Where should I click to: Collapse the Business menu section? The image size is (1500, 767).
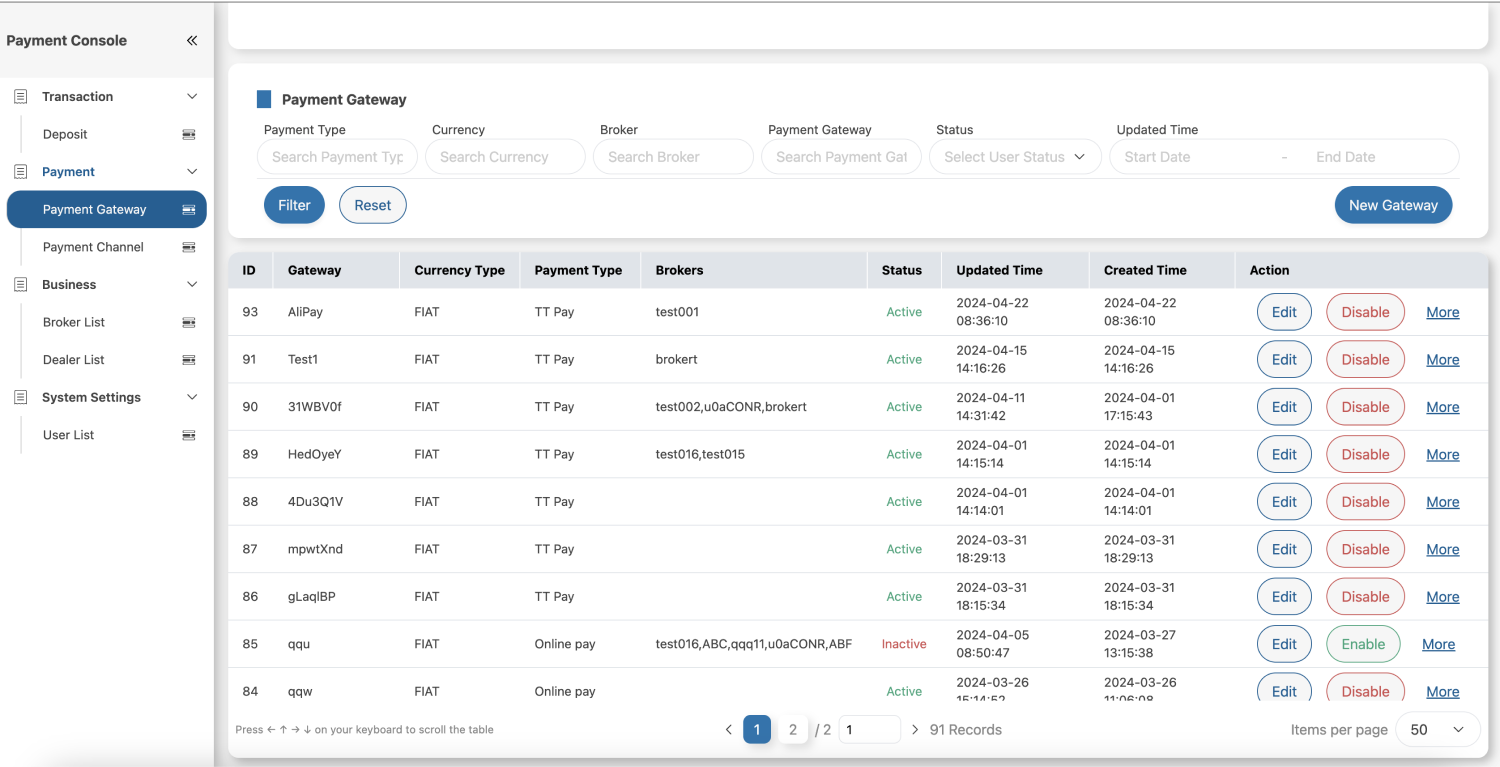click(192, 285)
